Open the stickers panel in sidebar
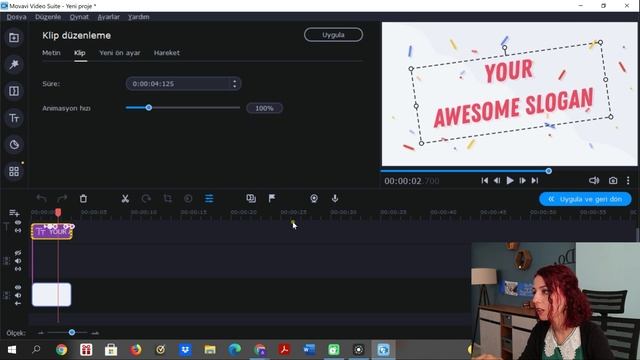The width and height of the screenshot is (640, 360). pos(14,144)
